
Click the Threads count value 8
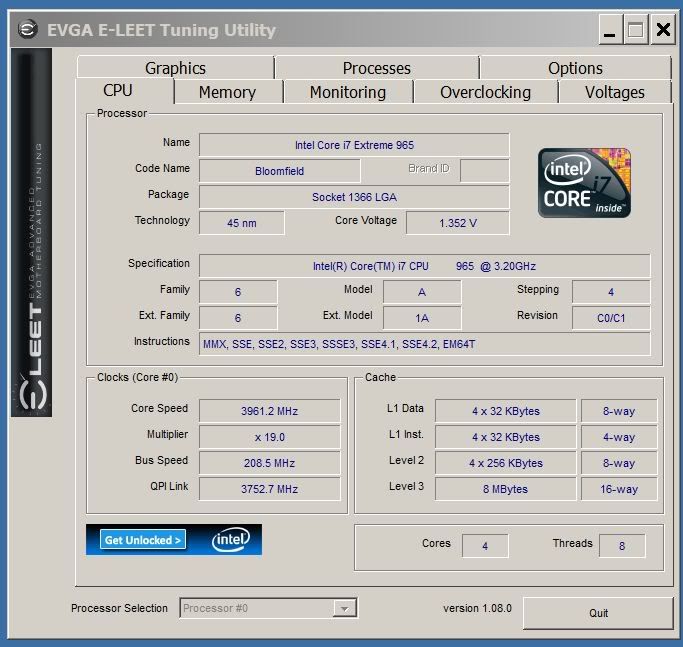point(622,546)
